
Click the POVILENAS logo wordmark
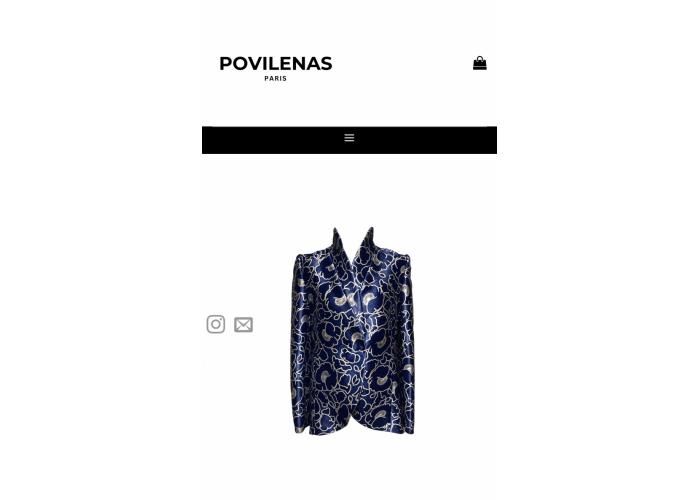click(276, 64)
